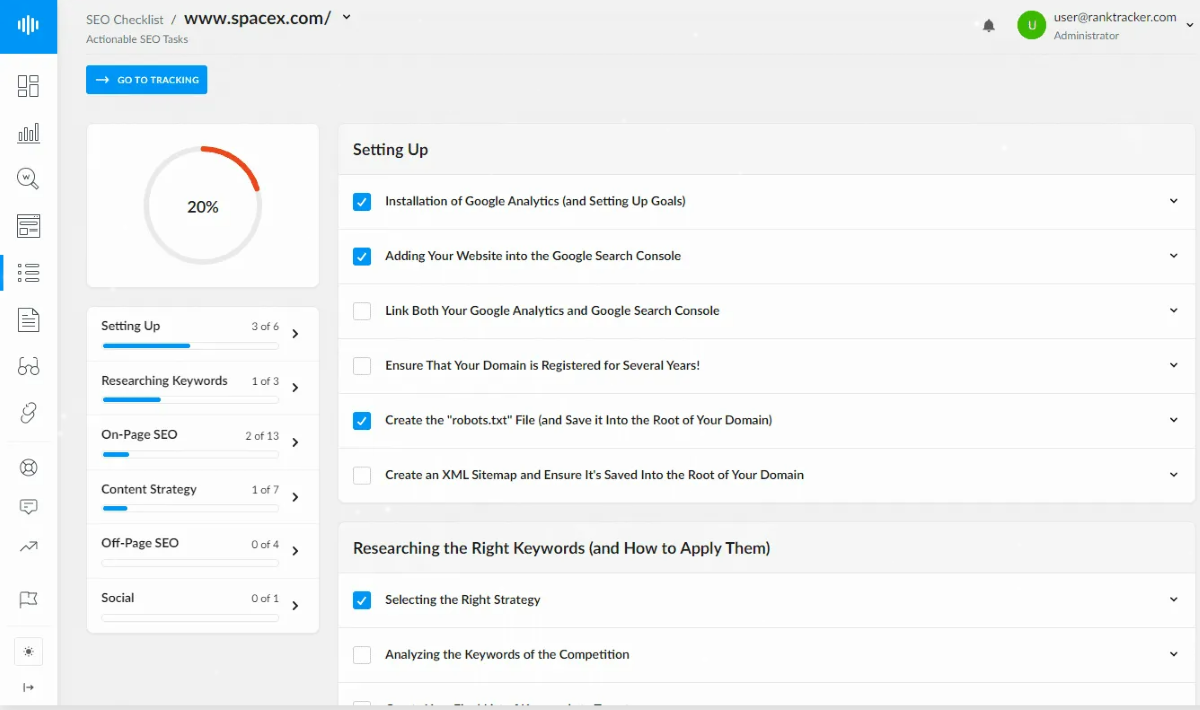Click the '2 of 13' count text

(x=262, y=436)
